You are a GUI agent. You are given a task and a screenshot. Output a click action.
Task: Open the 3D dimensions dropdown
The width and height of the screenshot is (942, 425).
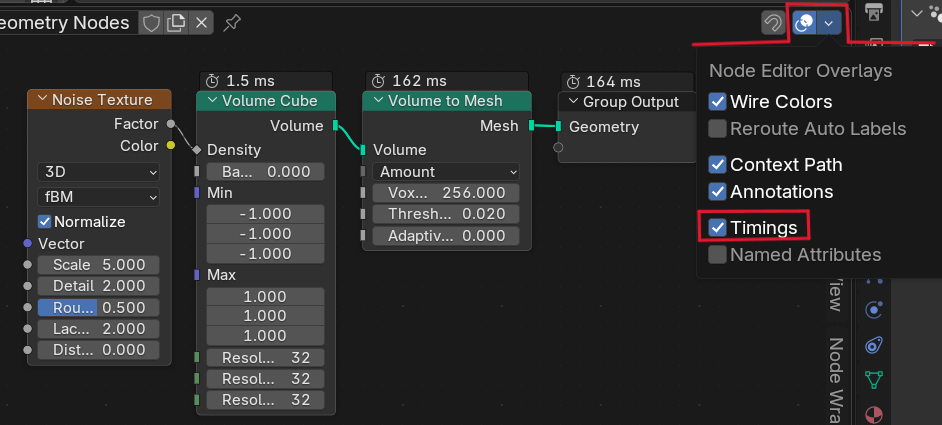click(98, 172)
